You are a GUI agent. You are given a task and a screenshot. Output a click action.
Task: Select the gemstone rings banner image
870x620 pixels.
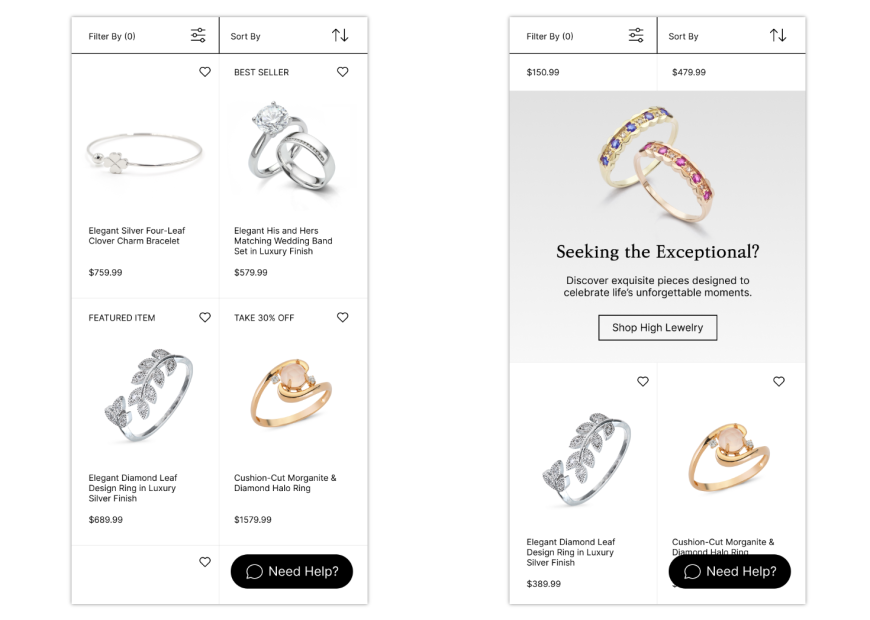pyautogui.click(x=656, y=160)
